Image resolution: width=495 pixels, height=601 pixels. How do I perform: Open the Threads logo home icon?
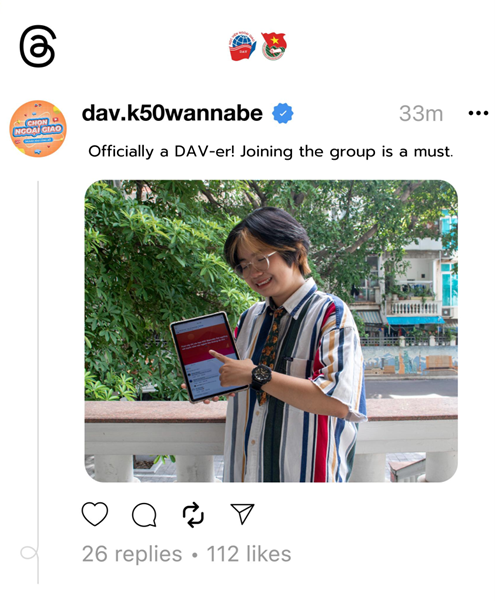pyautogui.click(x=38, y=46)
